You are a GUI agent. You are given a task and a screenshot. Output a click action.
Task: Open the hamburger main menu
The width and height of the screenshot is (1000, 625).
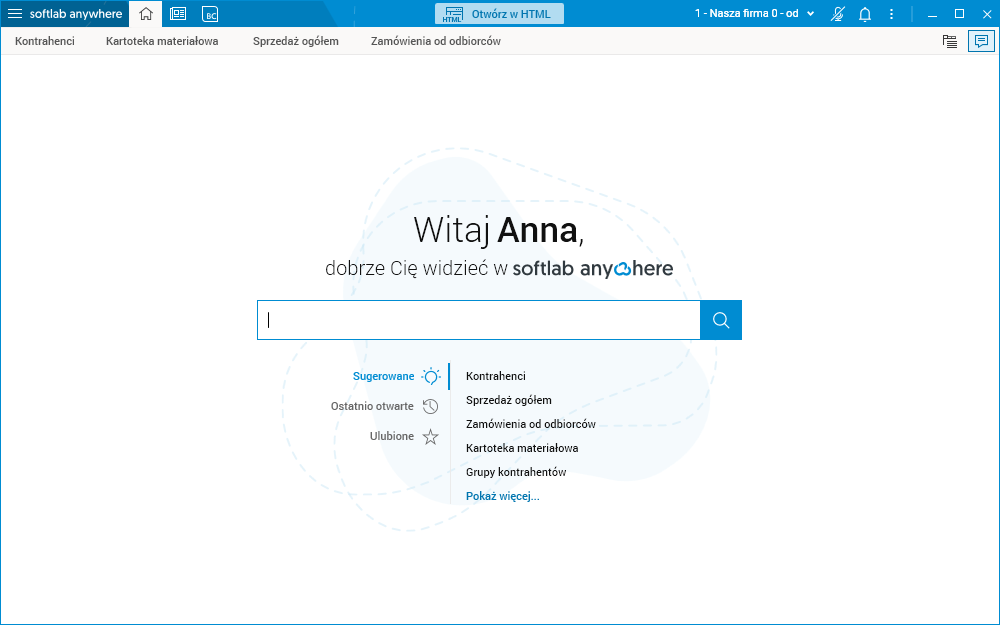tap(15, 13)
